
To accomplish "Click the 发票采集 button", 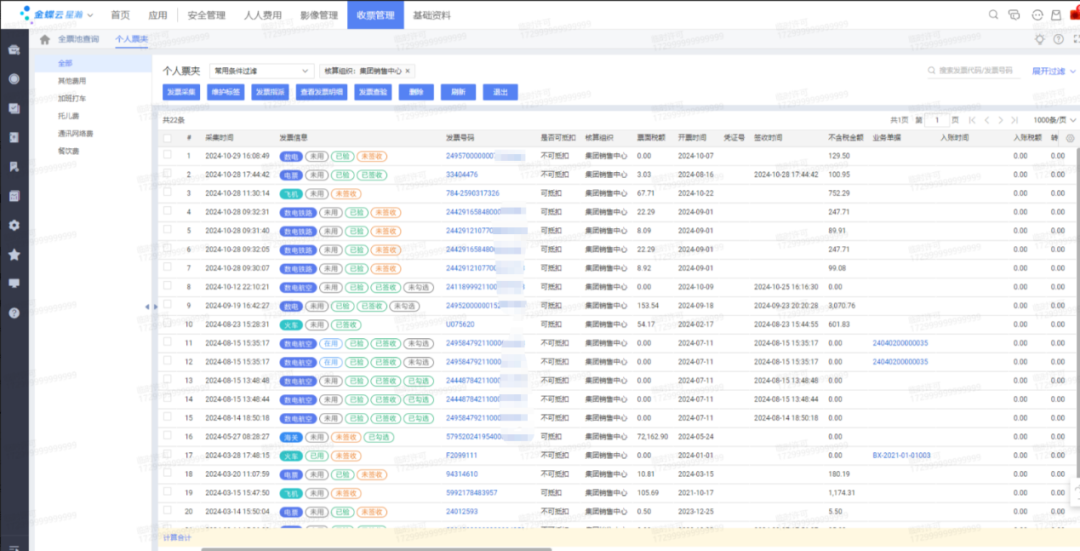I will click(181, 92).
